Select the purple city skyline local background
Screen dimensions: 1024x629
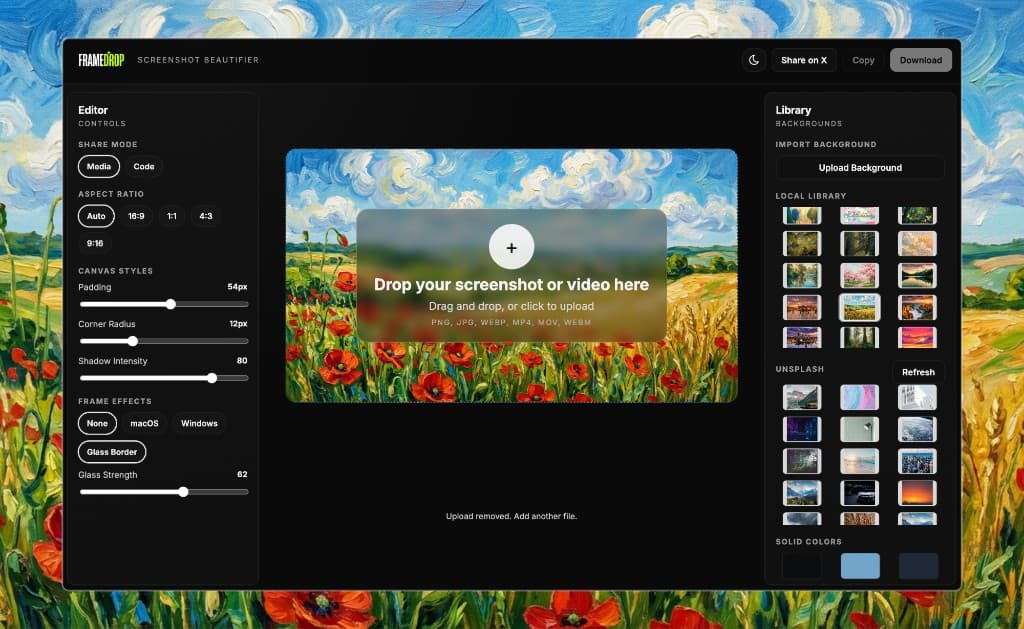[x=802, y=337]
